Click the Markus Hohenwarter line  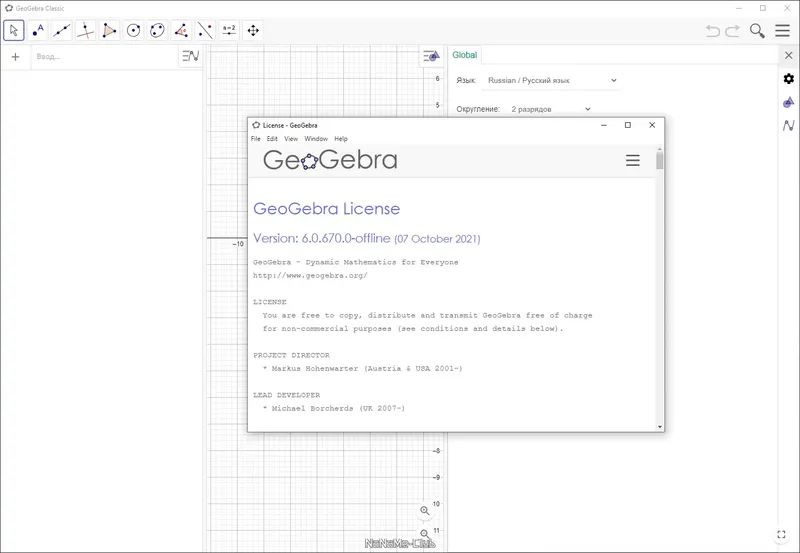(x=362, y=368)
